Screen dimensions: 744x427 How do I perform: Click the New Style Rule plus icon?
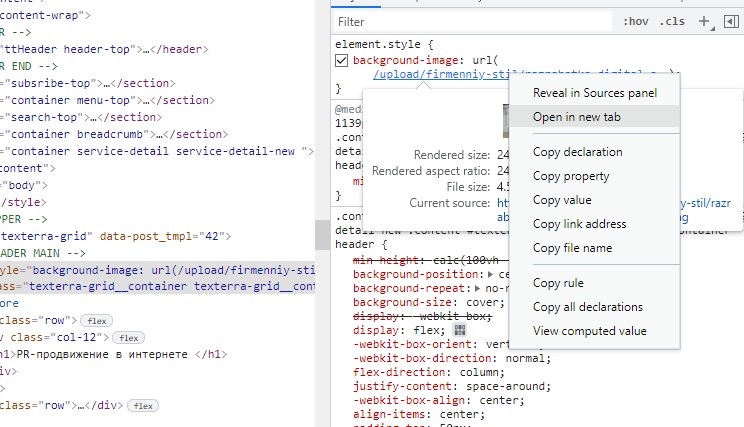(x=704, y=20)
